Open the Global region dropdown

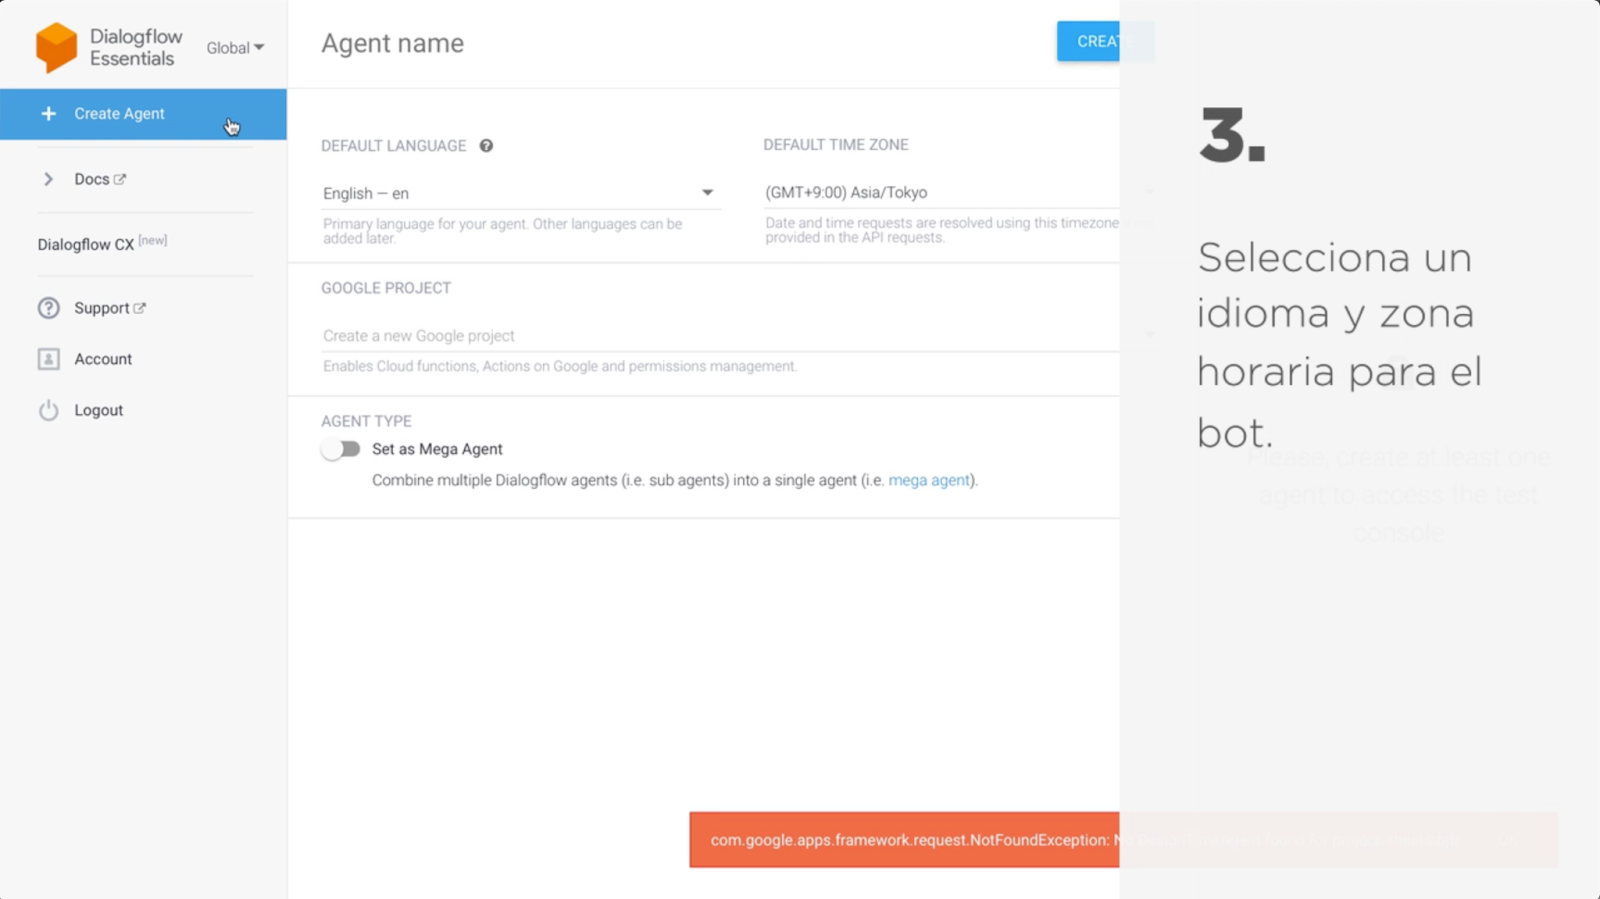235,48
